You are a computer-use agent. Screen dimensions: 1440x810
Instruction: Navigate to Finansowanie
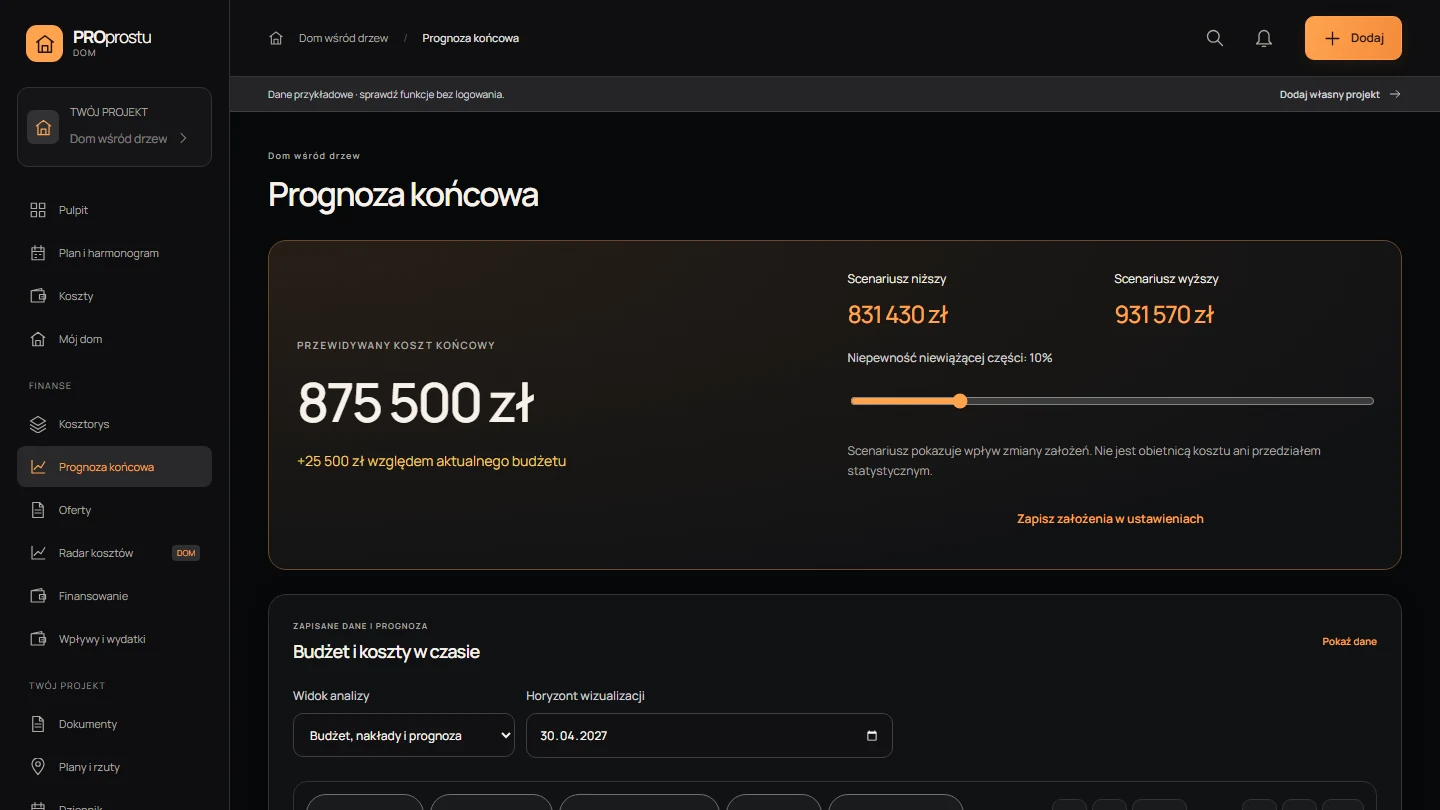(114, 596)
